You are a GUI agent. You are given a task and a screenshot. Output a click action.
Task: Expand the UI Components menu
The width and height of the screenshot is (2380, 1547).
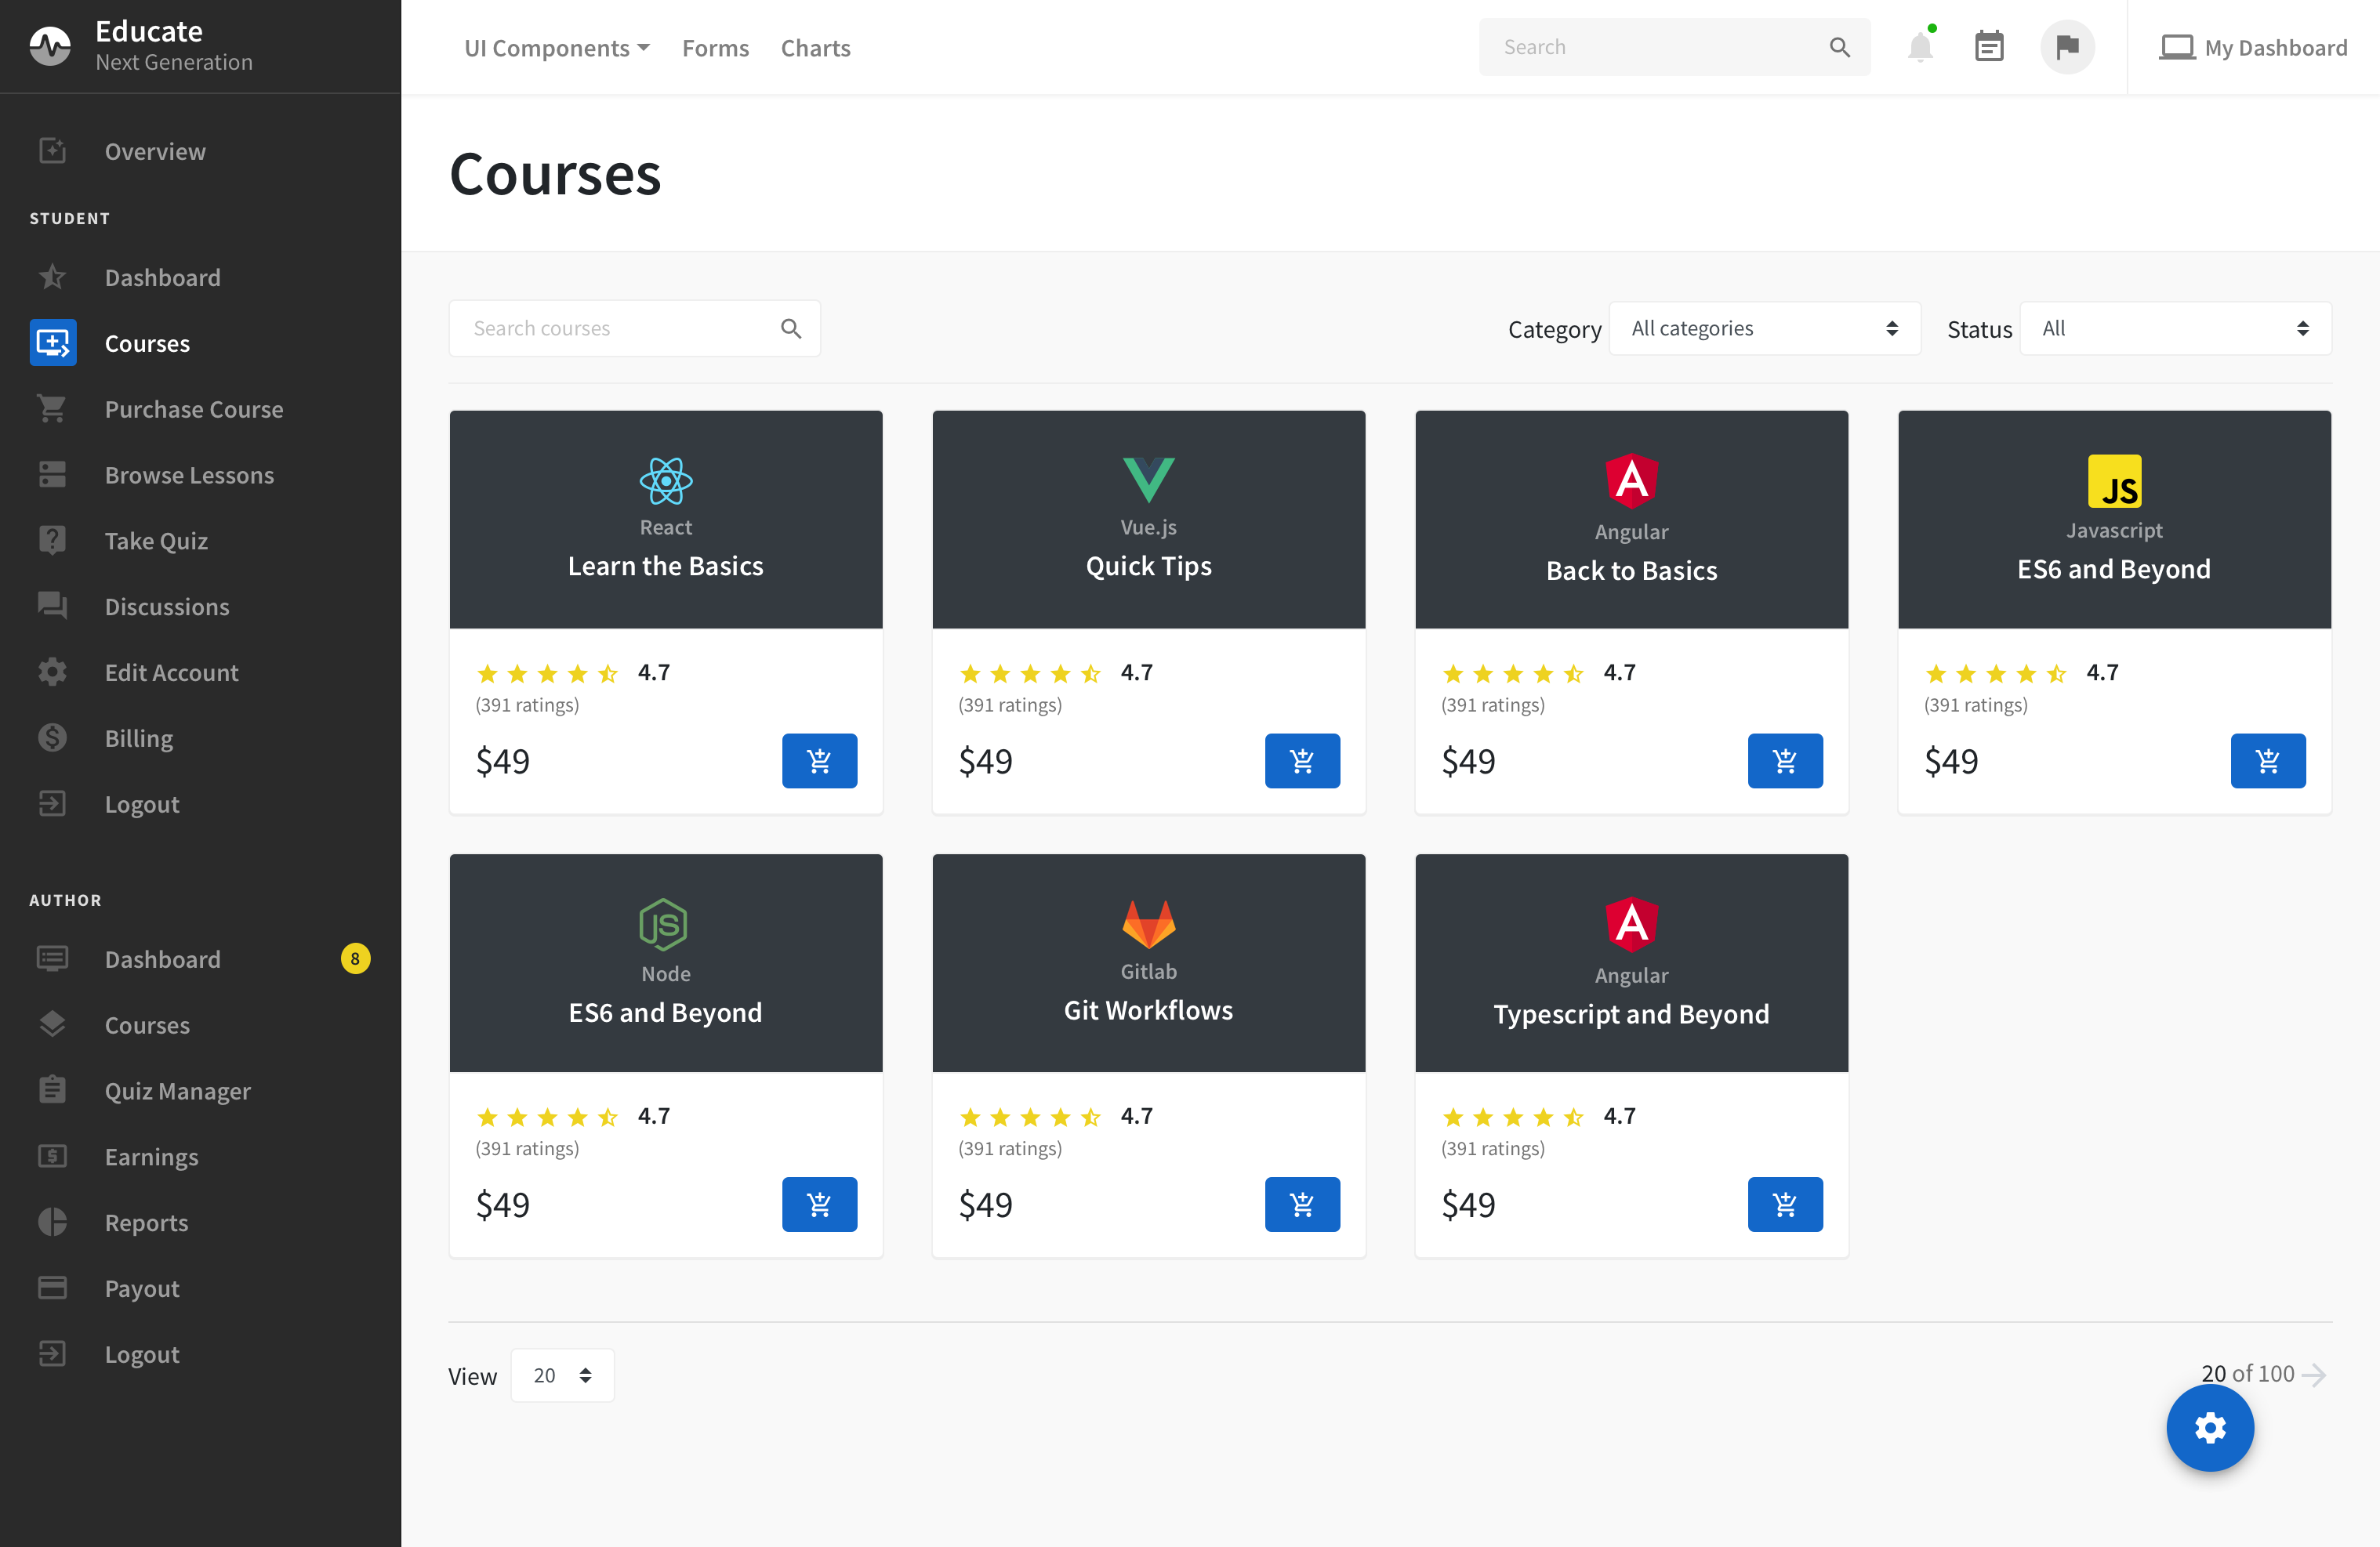point(556,48)
